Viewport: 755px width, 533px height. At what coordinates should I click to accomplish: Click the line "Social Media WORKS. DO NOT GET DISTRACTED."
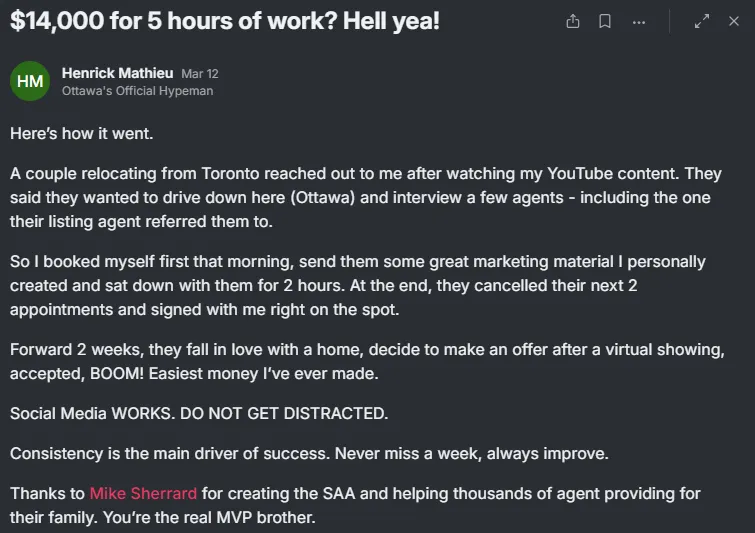[x=199, y=414]
